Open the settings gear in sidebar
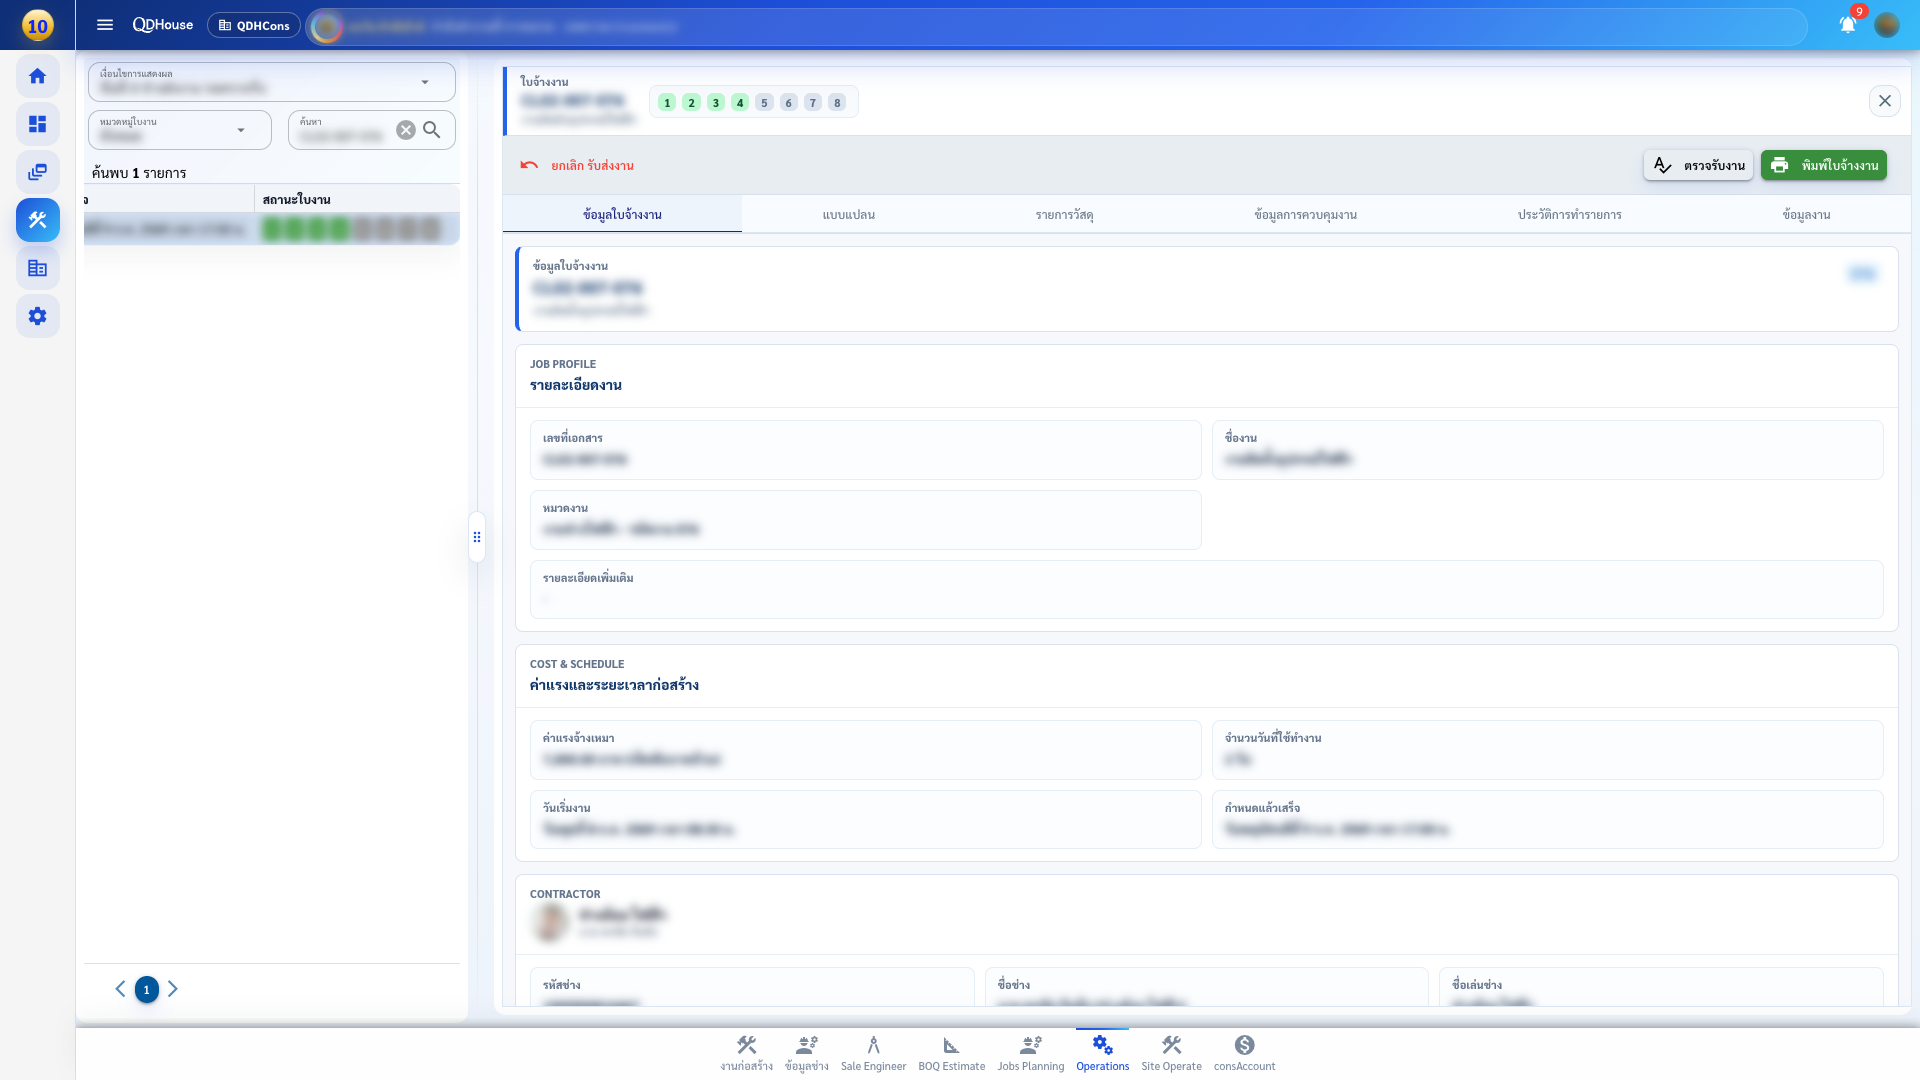Image resolution: width=1920 pixels, height=1080 pixels. point(38,316)
